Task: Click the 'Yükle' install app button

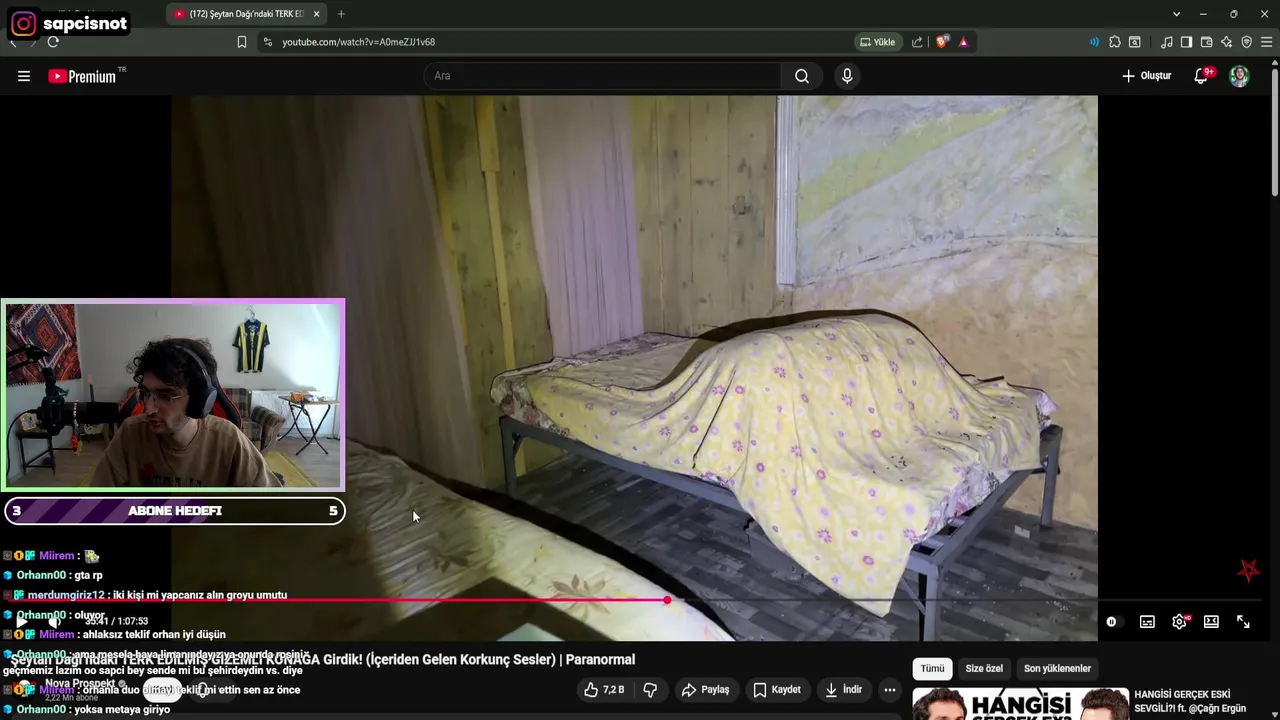Action: [x=877, y=42]
